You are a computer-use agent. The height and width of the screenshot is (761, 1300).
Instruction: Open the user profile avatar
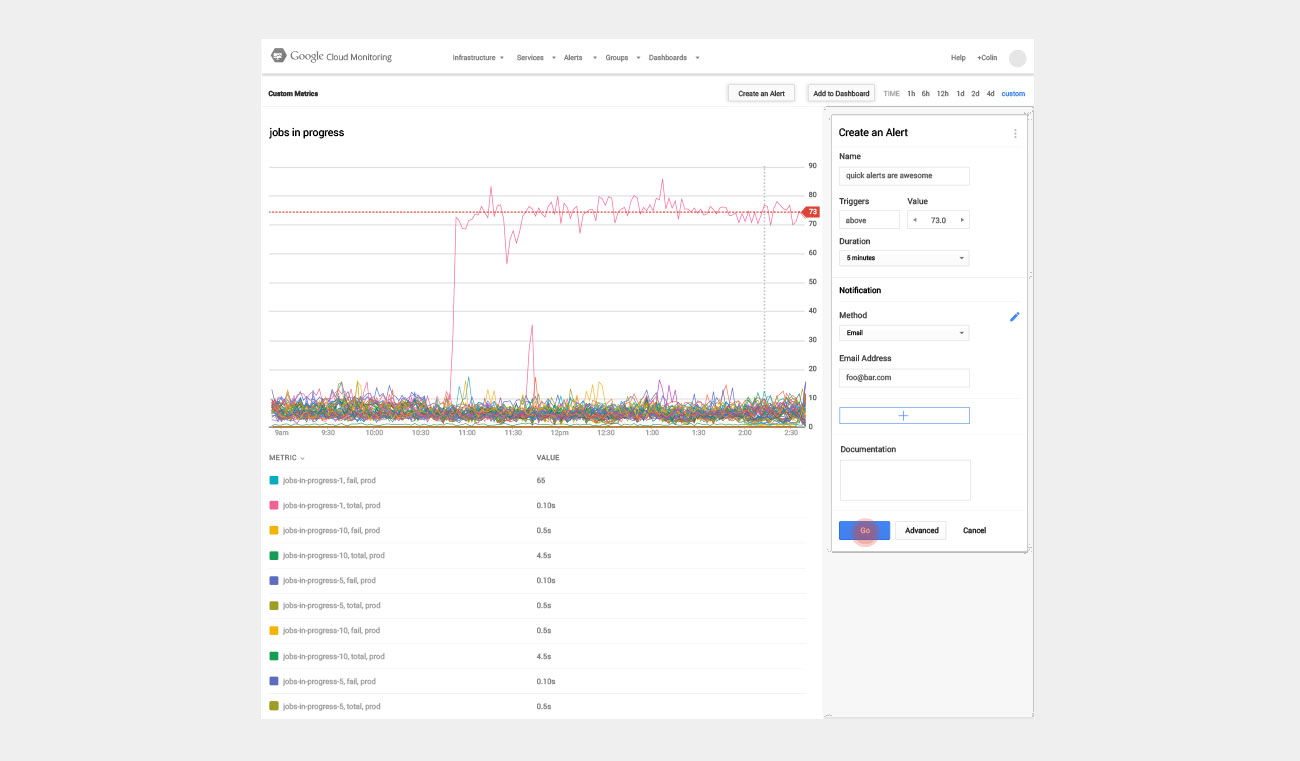[1017, 58]
